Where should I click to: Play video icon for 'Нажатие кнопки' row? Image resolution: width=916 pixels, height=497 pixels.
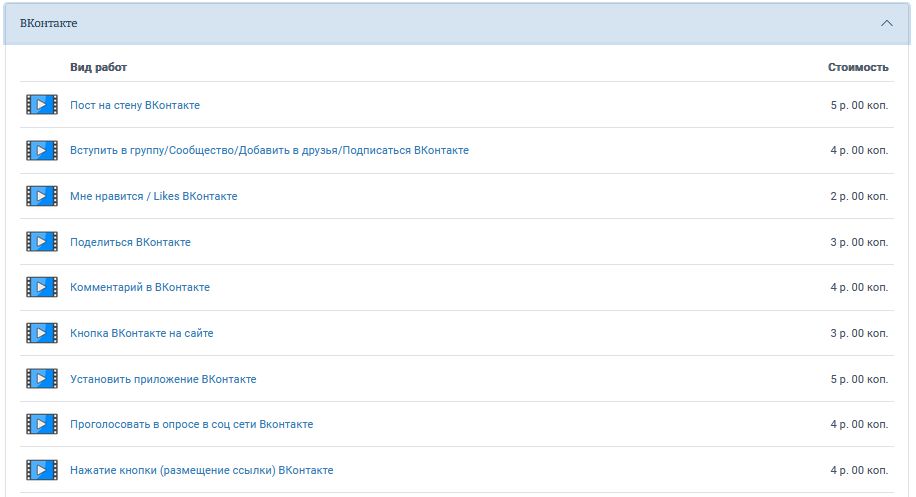[x=41, y=470]
